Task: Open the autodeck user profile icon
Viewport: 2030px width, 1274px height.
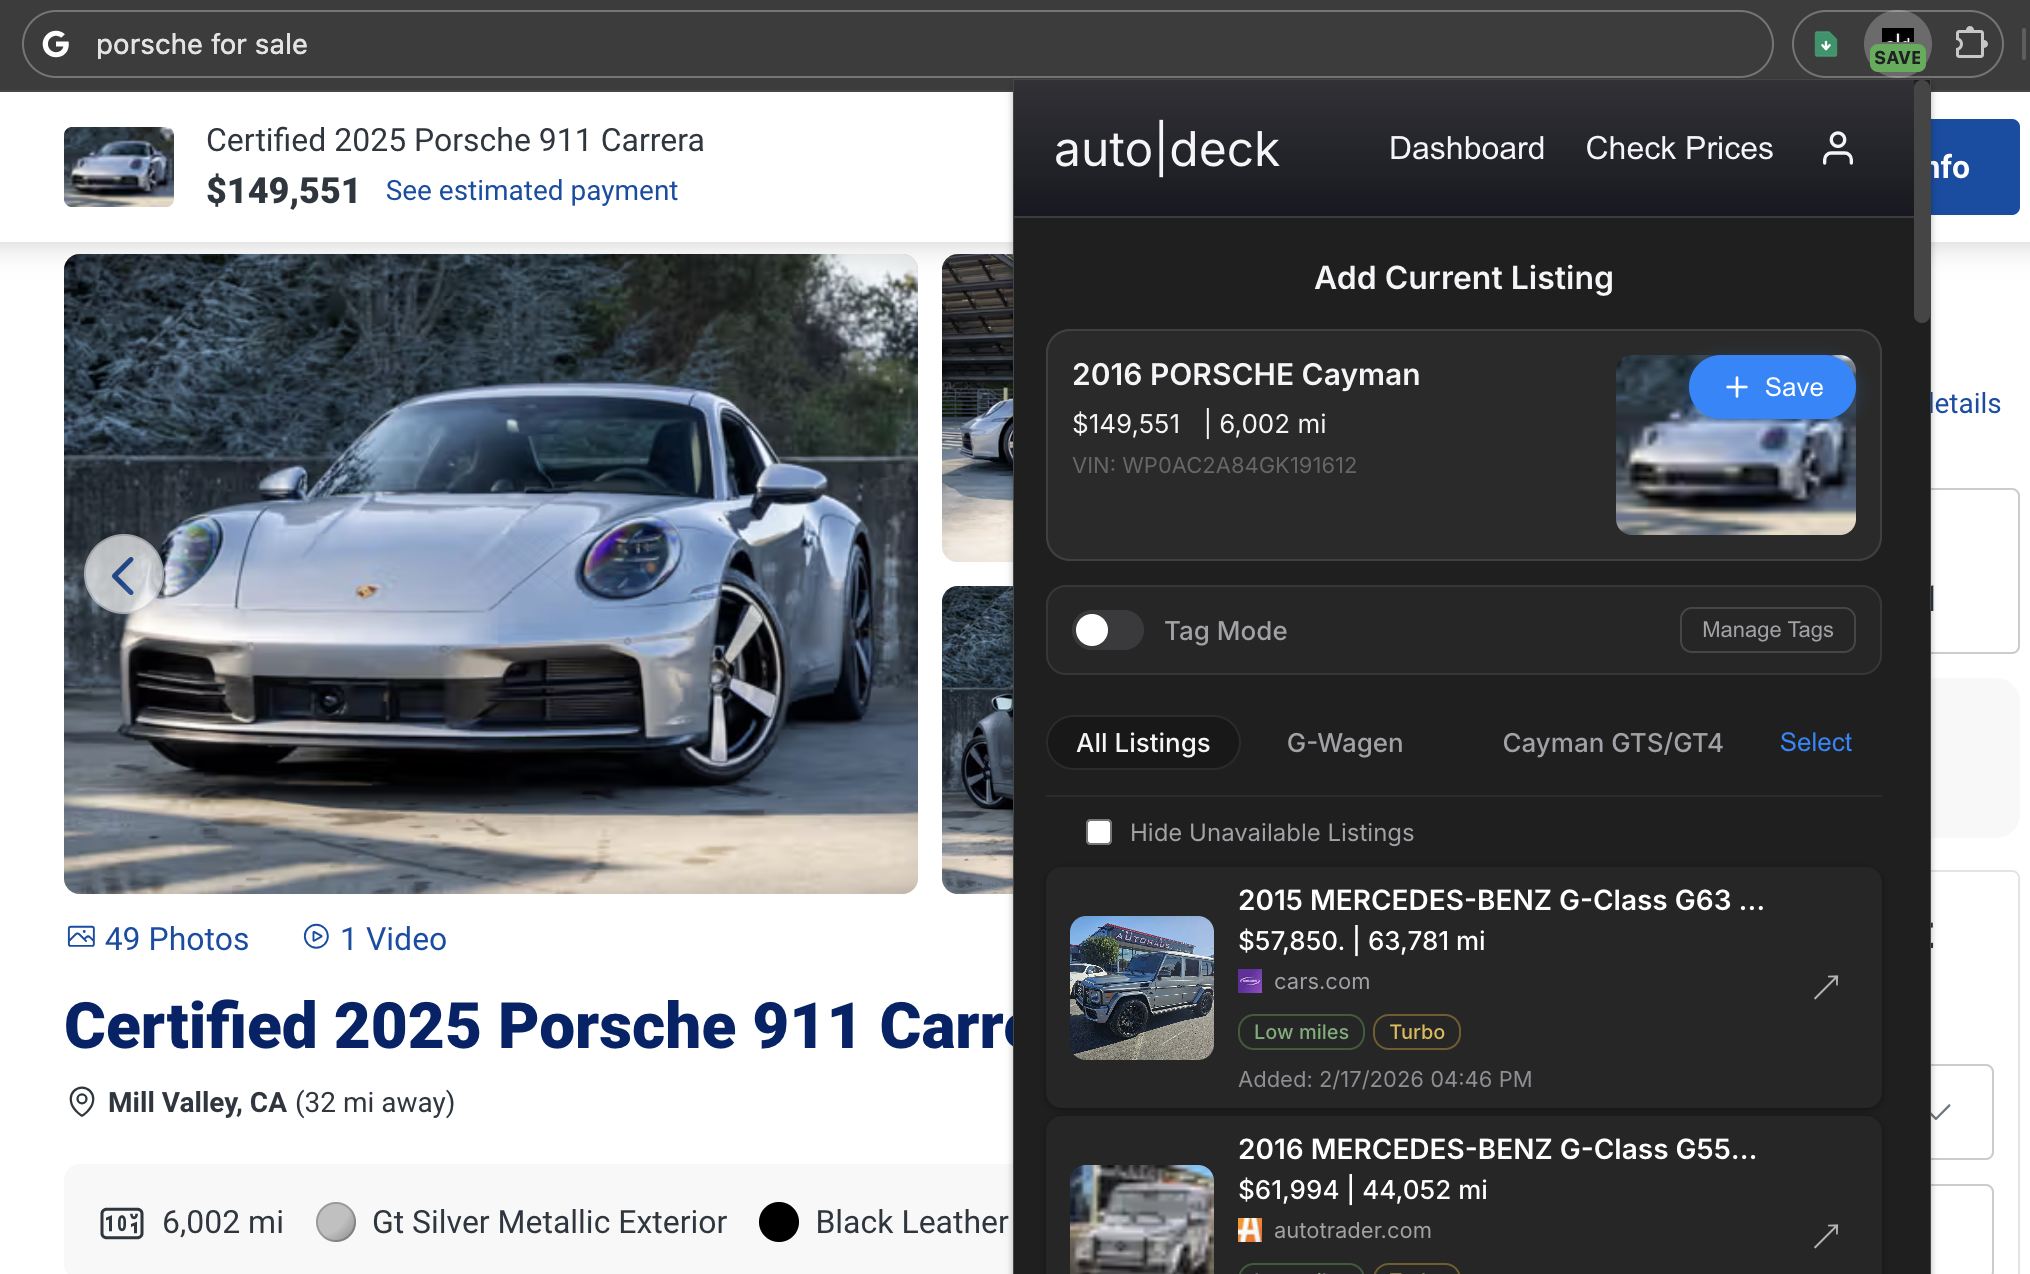Action: coord(1838,148)
